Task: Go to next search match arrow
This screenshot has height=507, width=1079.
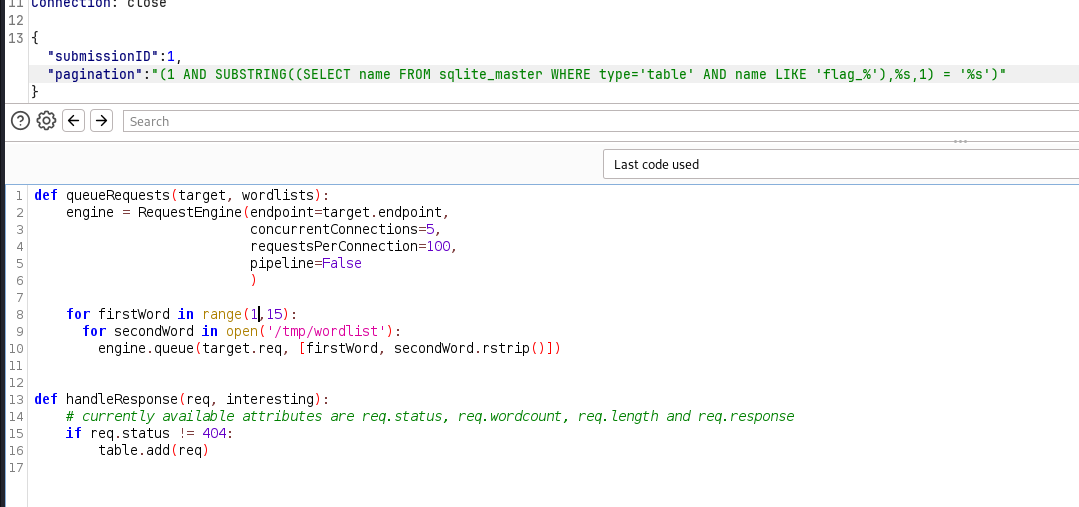Action: tap(101, 121)
